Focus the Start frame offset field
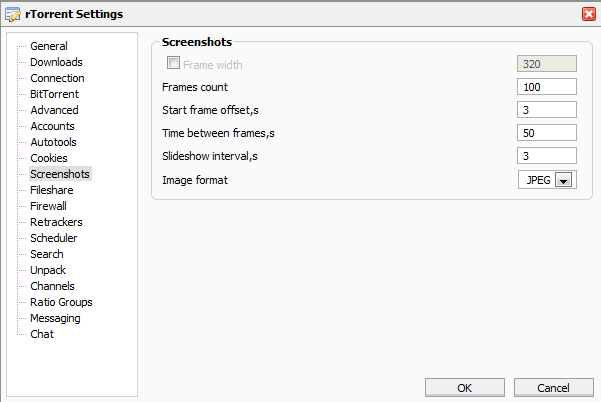Viewport: 601px width, 402px height. point(547,110)
